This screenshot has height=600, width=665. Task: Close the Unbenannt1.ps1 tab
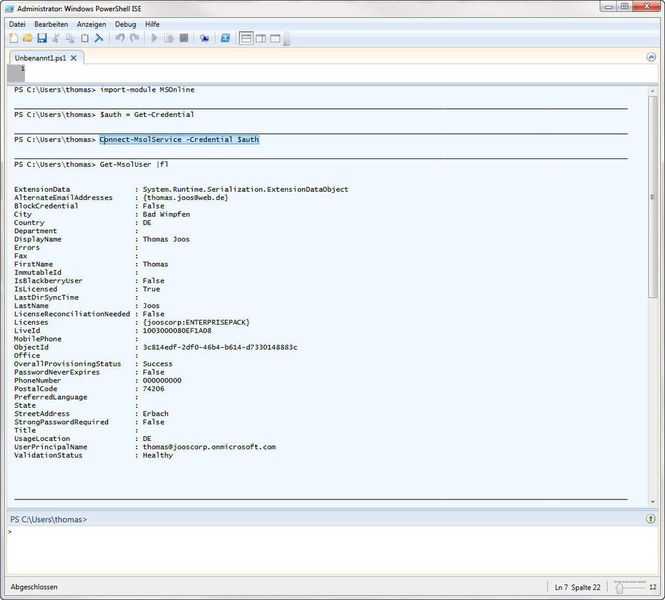pyautogui.click(x=74, y=58)
